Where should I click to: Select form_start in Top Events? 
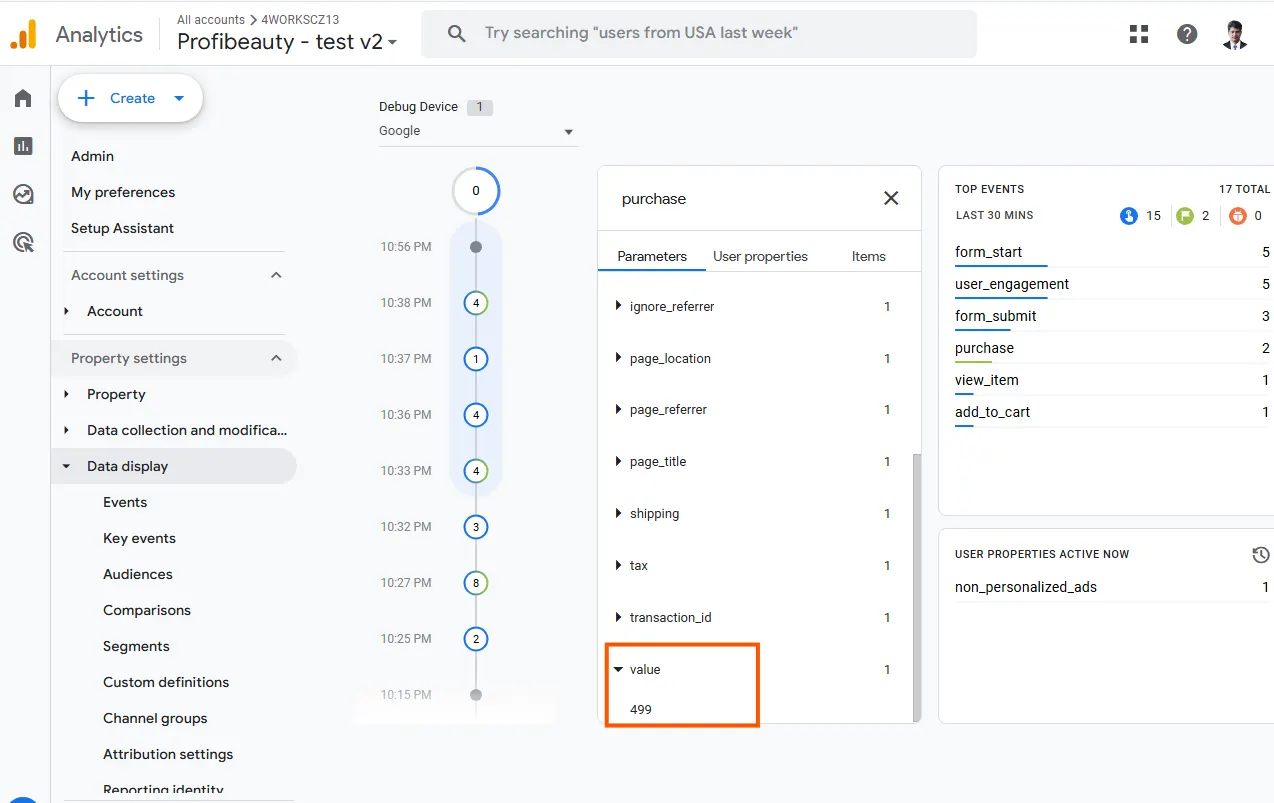coord(988,252)
